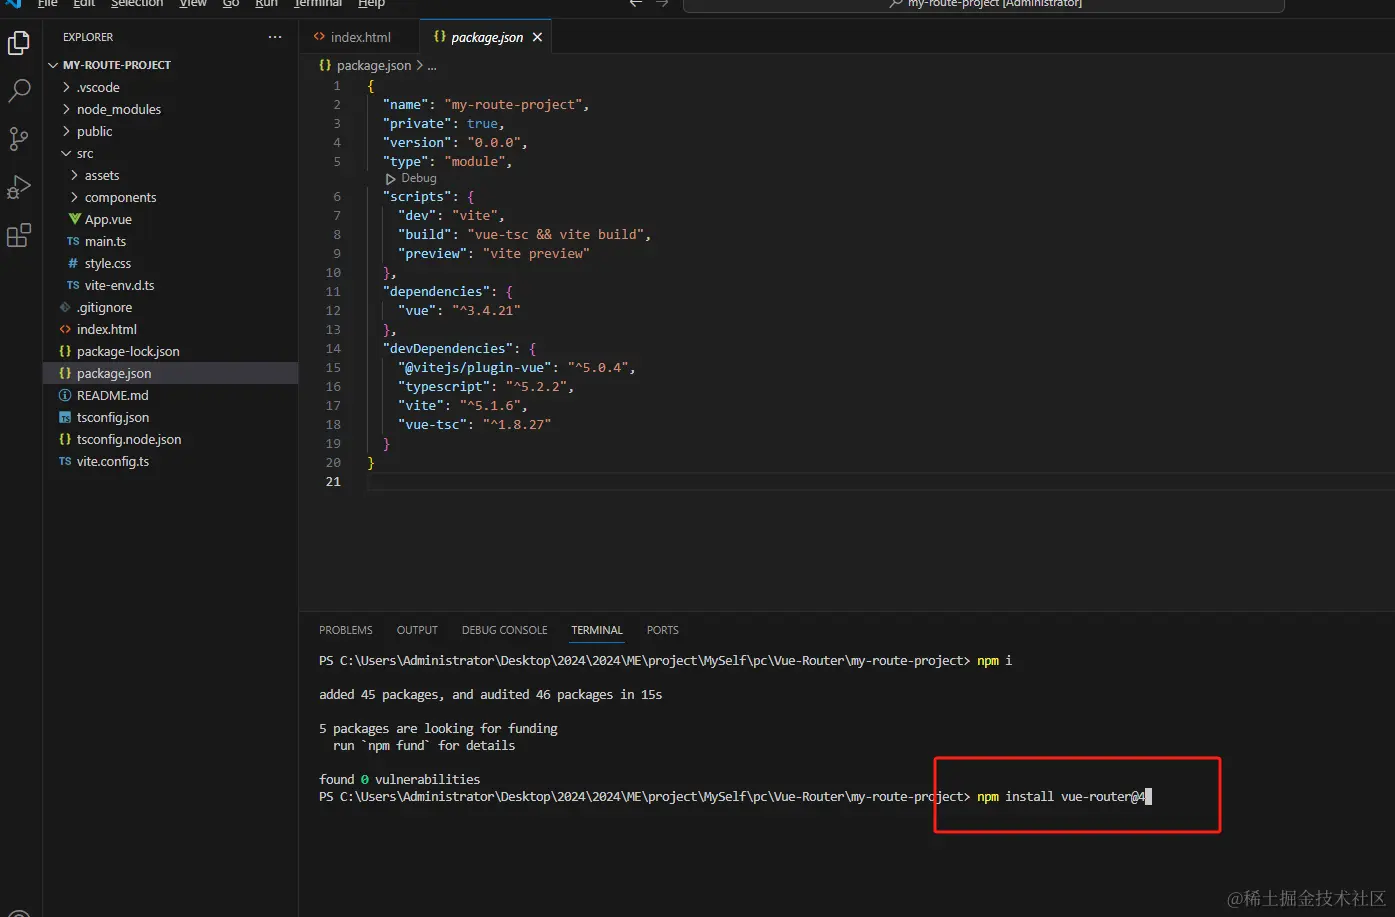The height and width of the screenshot is (917, 1395).
Task: Click the hash icon beside style.css
Action: click(73, 263)
